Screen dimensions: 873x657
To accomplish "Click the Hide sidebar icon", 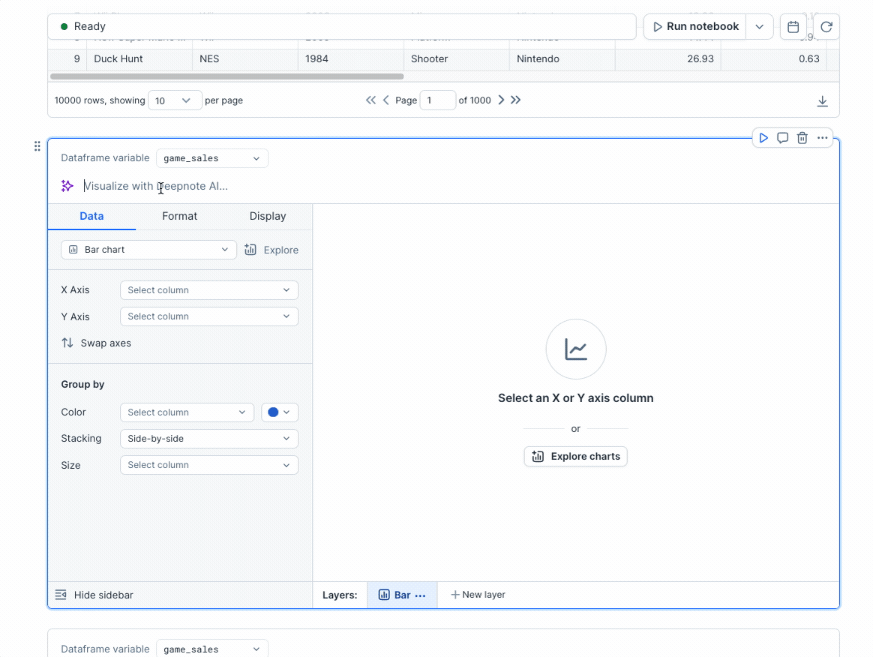I will (x=61, y=595).
